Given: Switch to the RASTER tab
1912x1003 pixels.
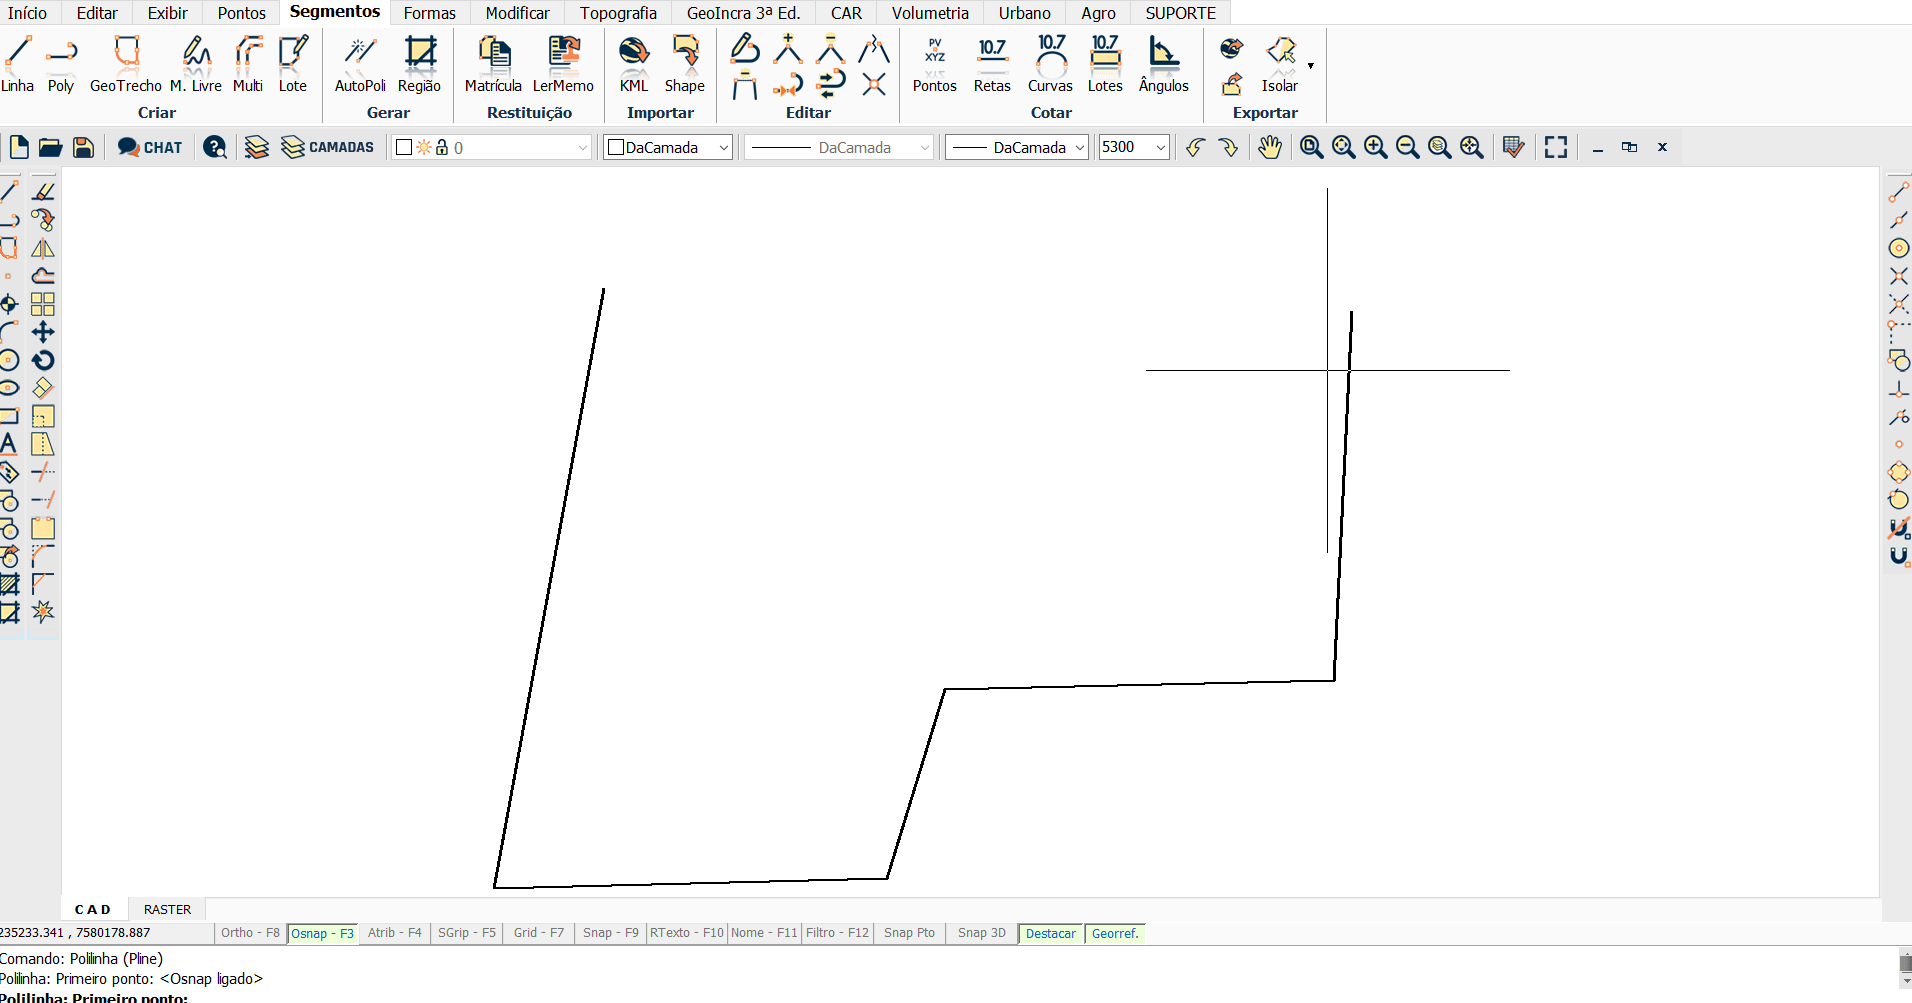Looking at the screenshot, I should [x=167, y=909].
